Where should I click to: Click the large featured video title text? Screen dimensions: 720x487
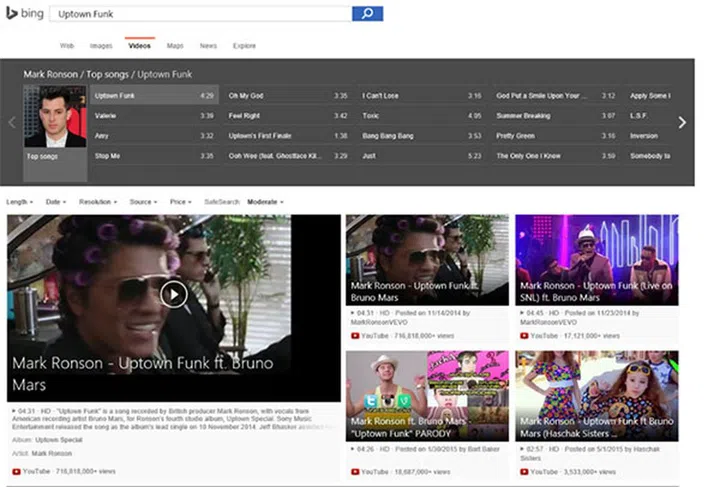coord(142,374)
